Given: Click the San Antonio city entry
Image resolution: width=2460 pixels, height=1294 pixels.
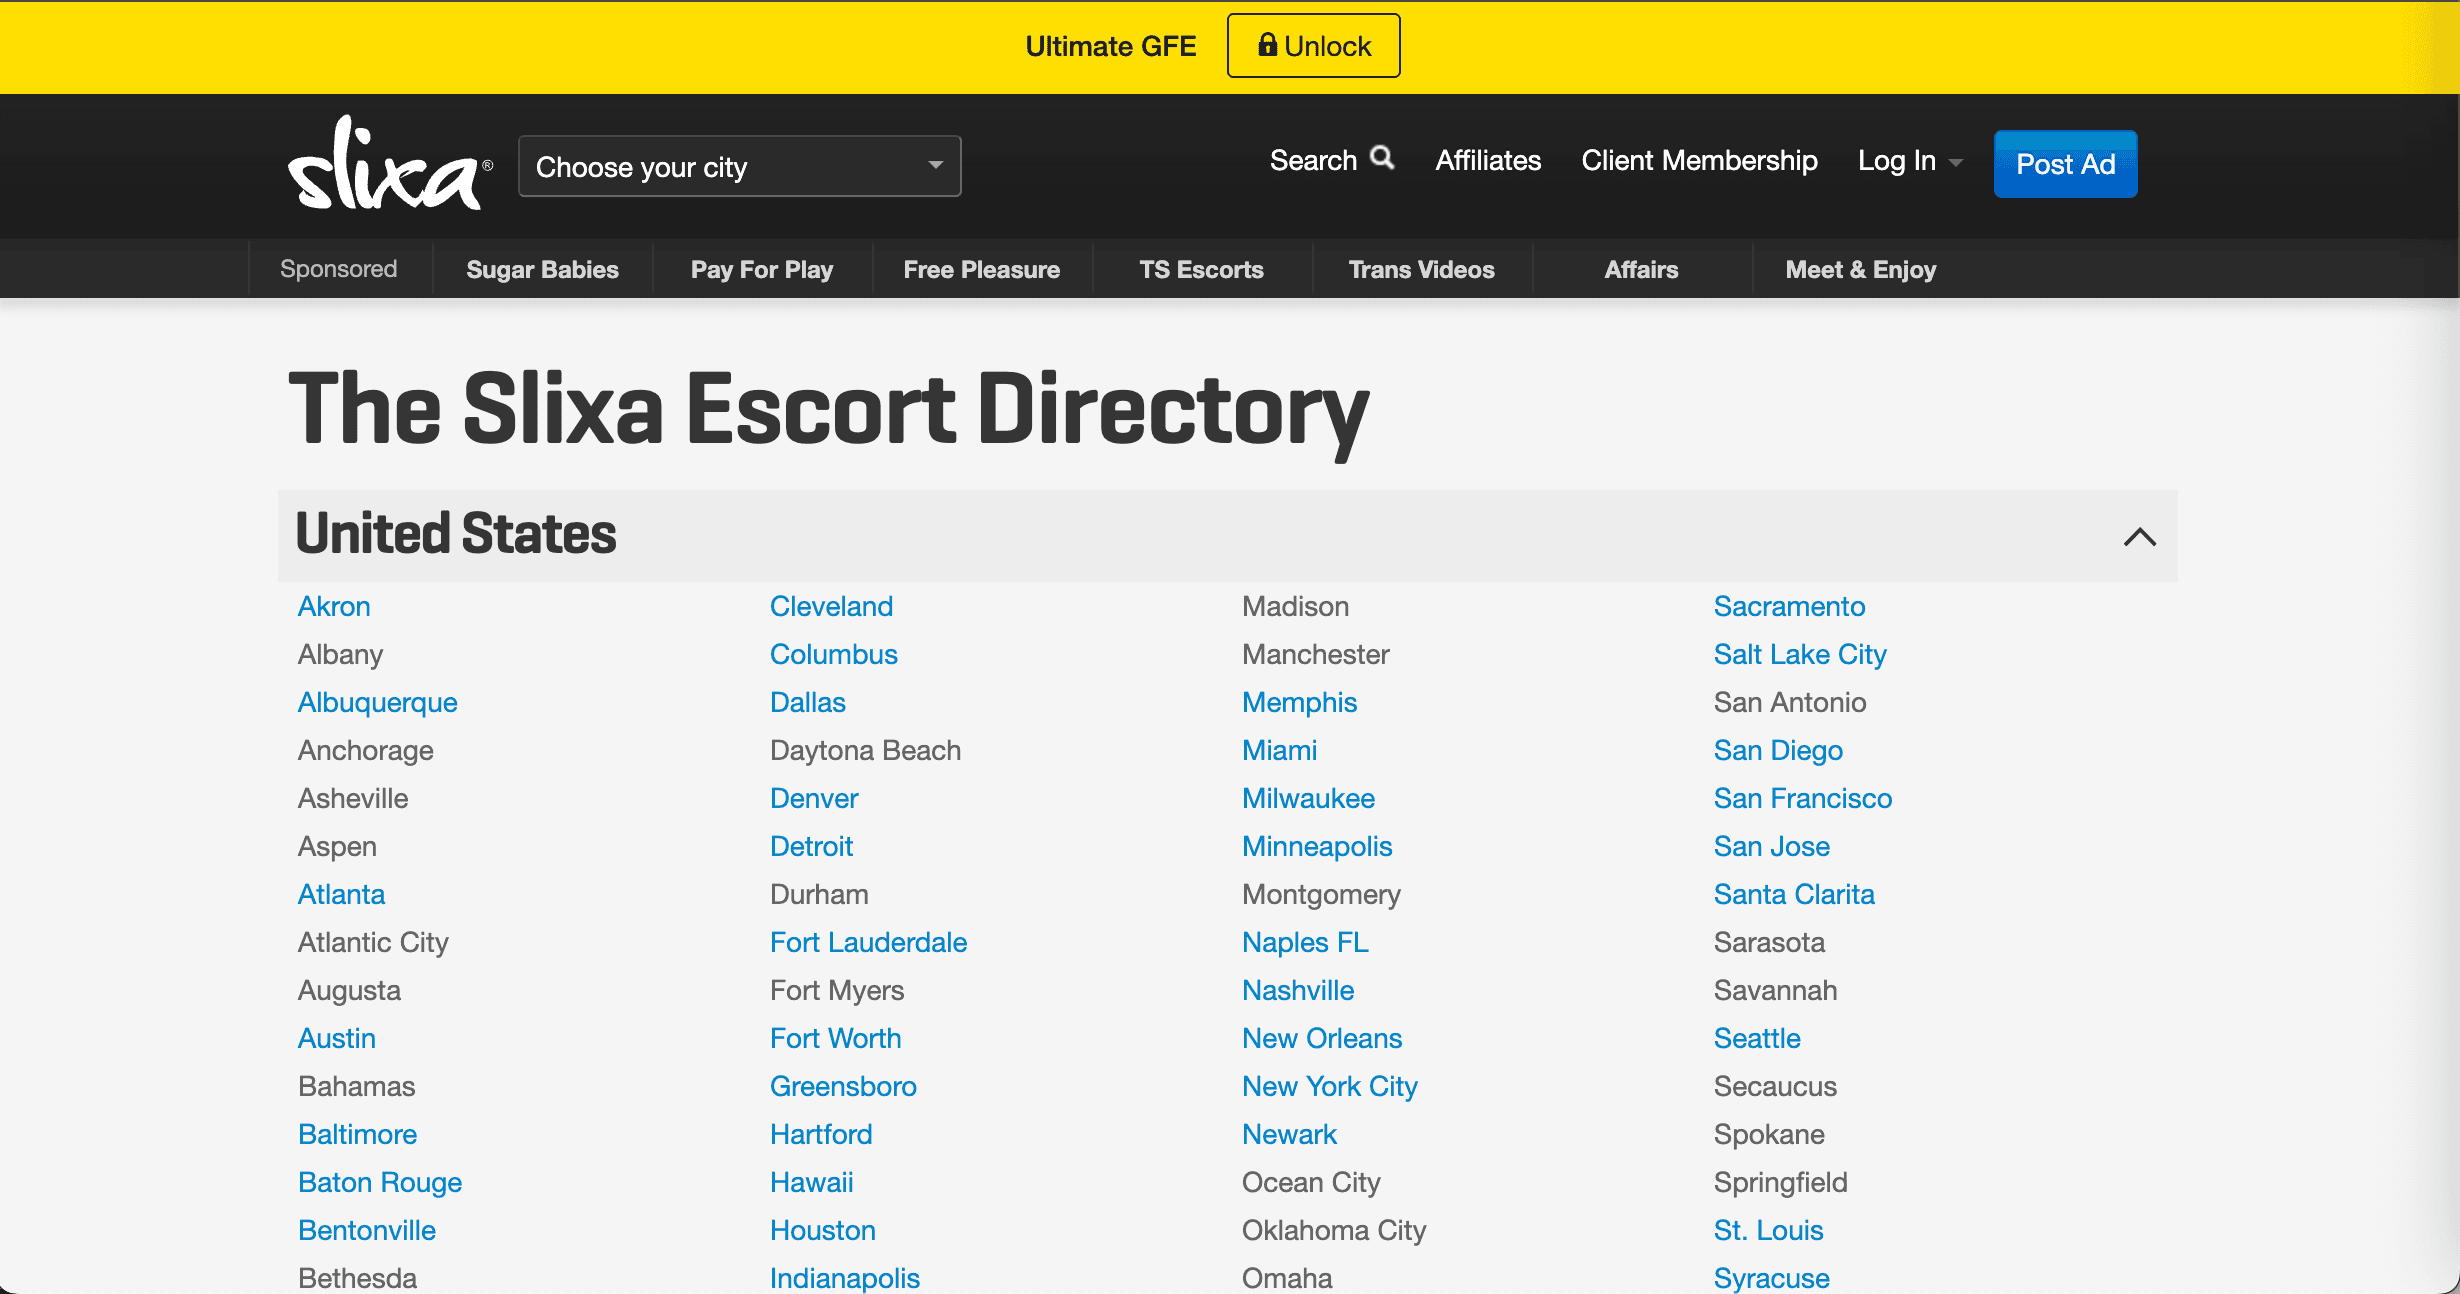Looking at the screenshot, I should pyautogui.click(x=1790, y=702).
